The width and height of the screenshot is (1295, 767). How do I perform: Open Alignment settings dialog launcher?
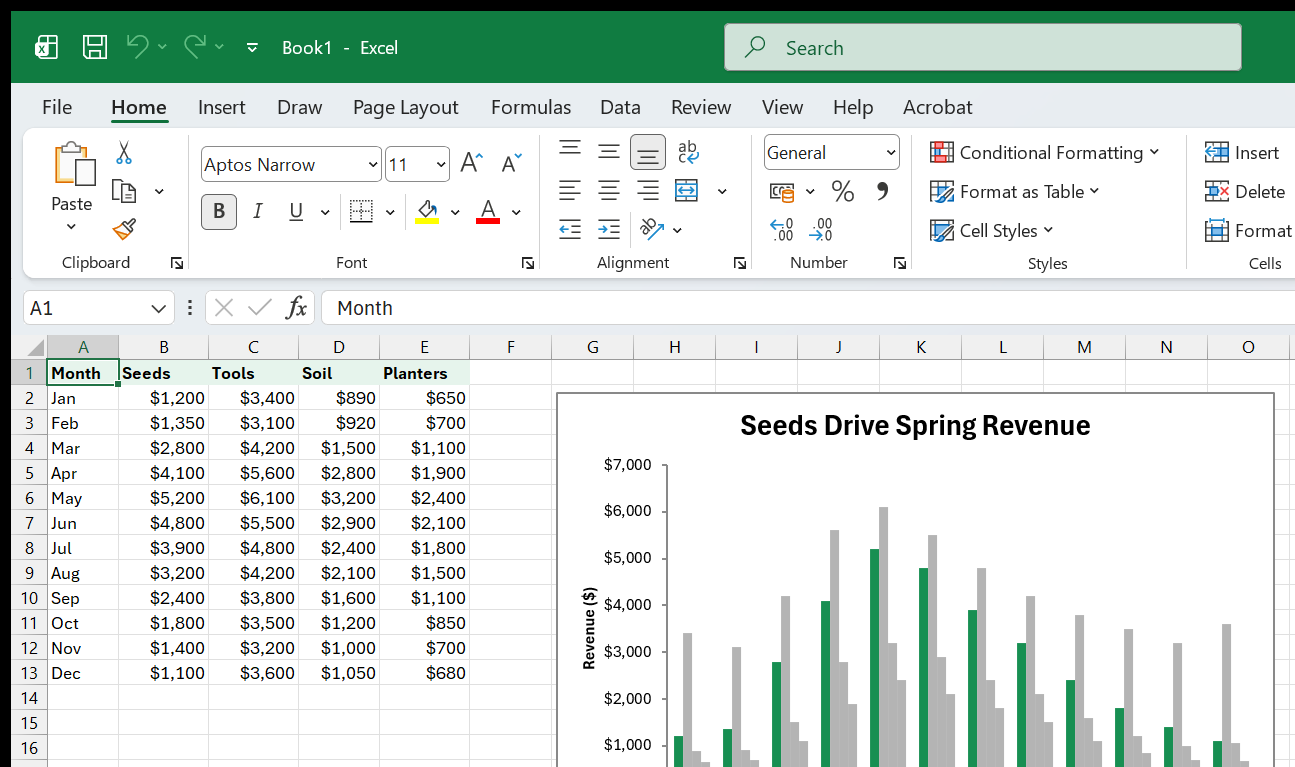740,263
